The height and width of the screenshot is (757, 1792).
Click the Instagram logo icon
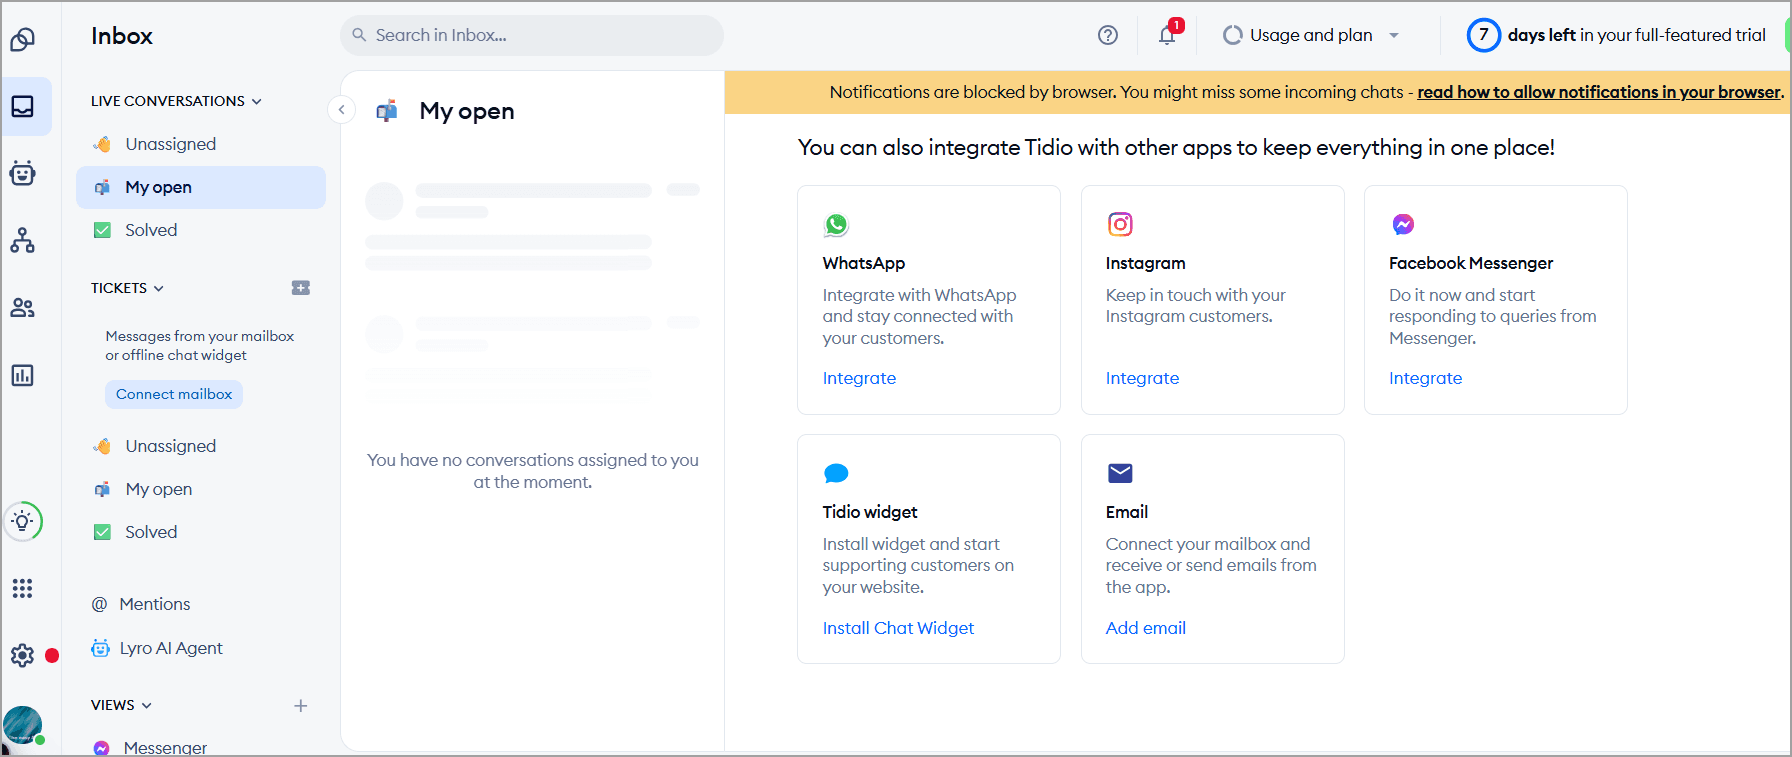pos(1120,224)
